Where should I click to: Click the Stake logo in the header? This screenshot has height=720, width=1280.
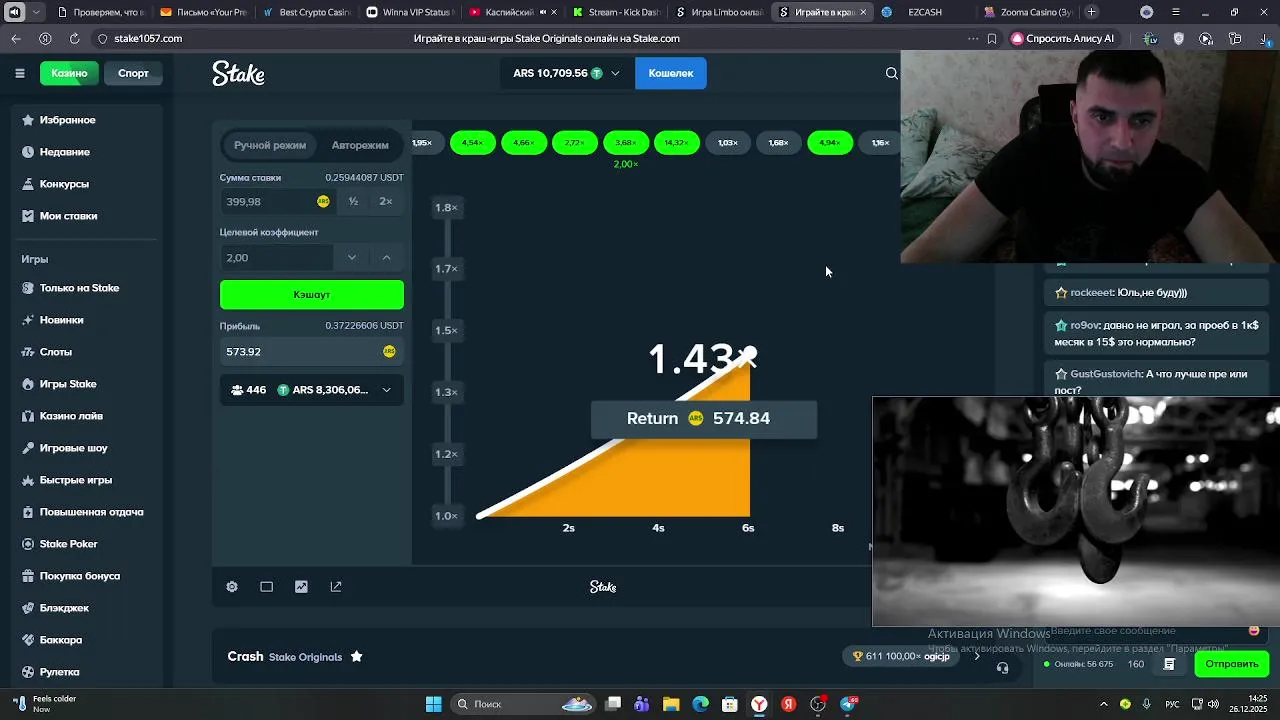tap(238, 73)
